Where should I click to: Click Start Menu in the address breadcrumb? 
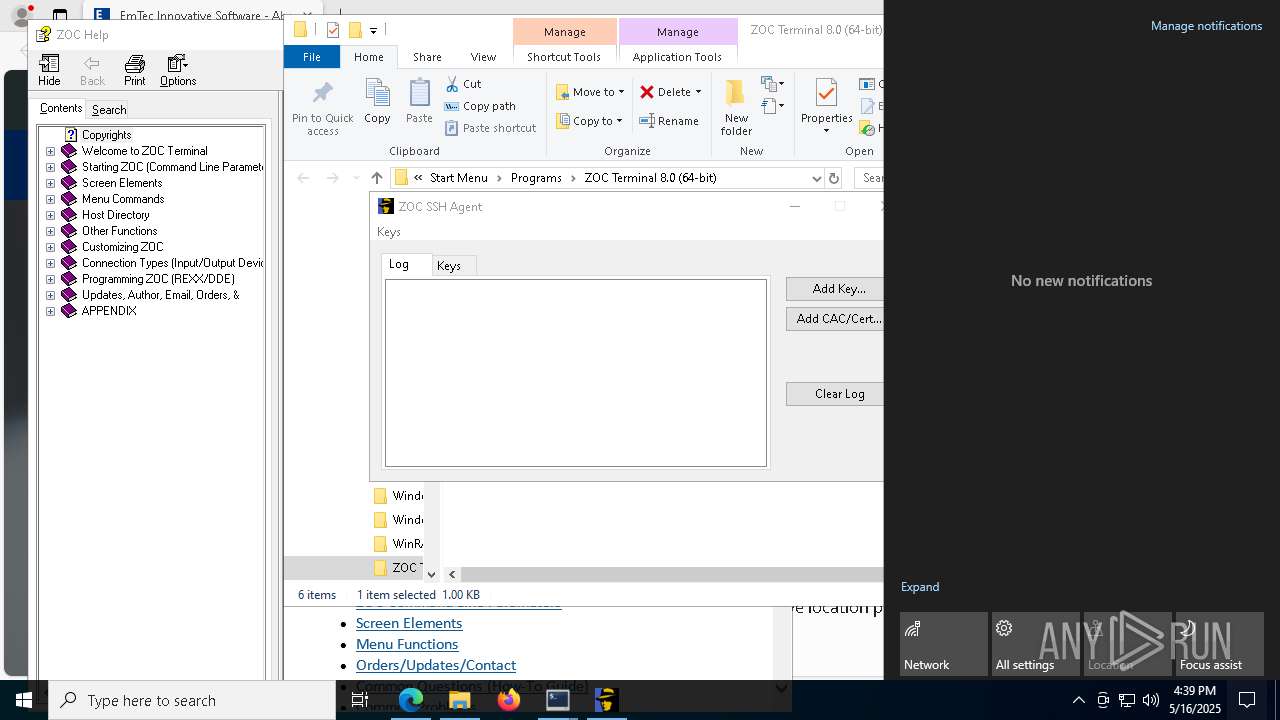click(459, 178)
